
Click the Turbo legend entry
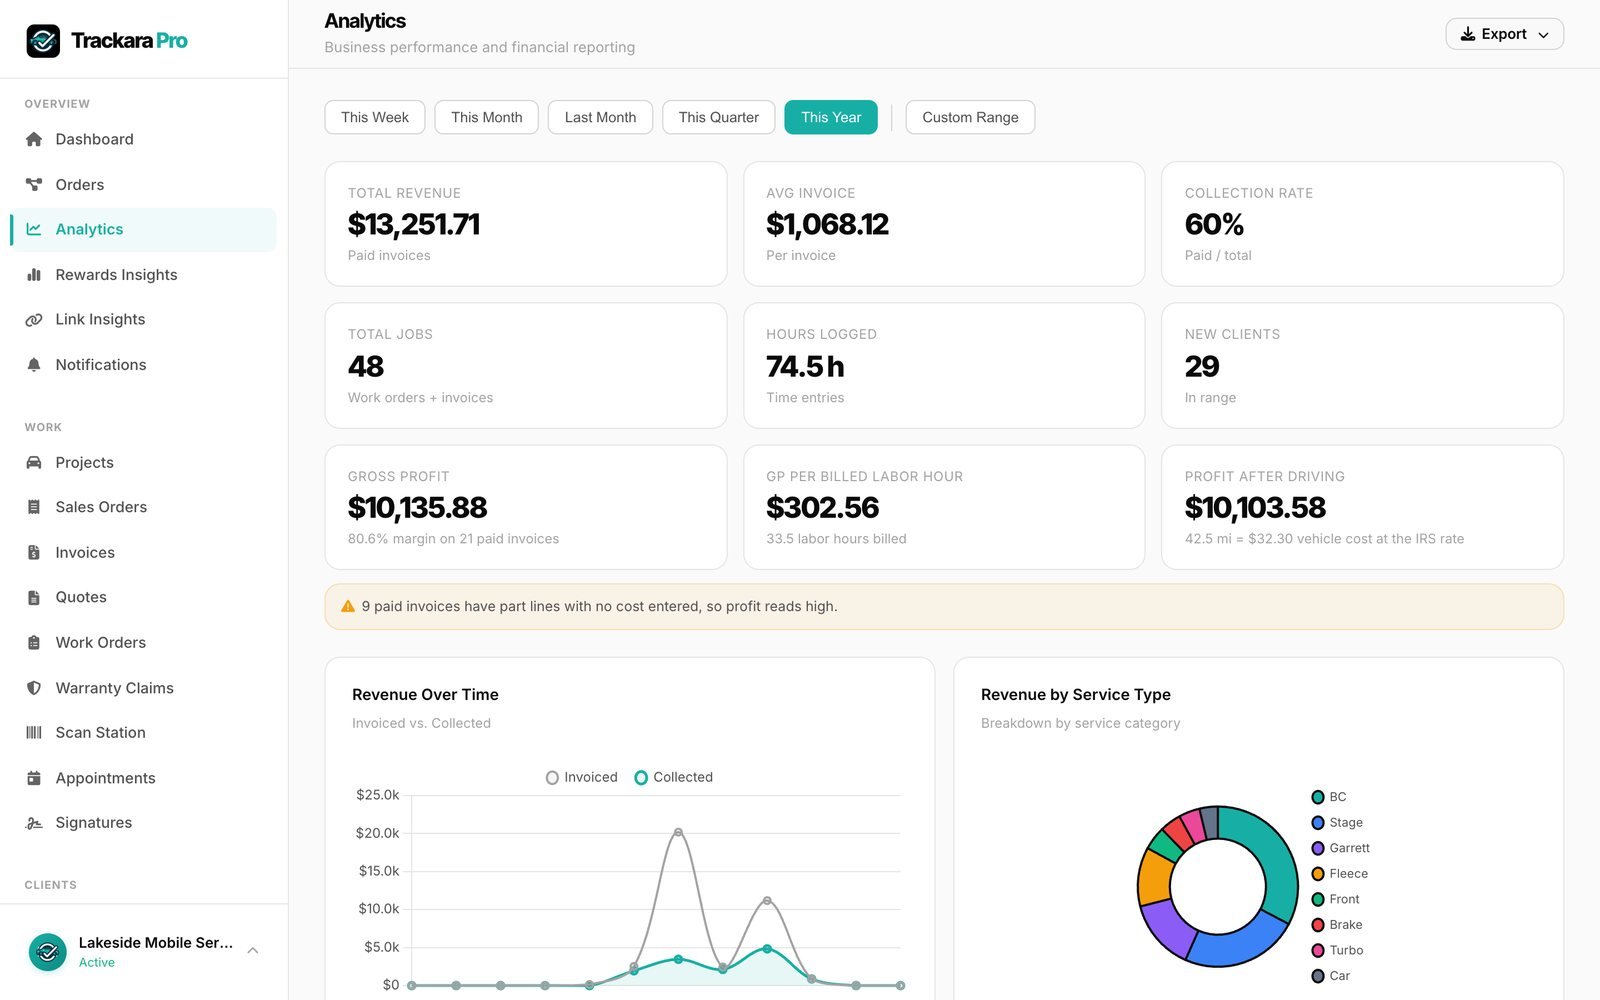coord(1337,950)
